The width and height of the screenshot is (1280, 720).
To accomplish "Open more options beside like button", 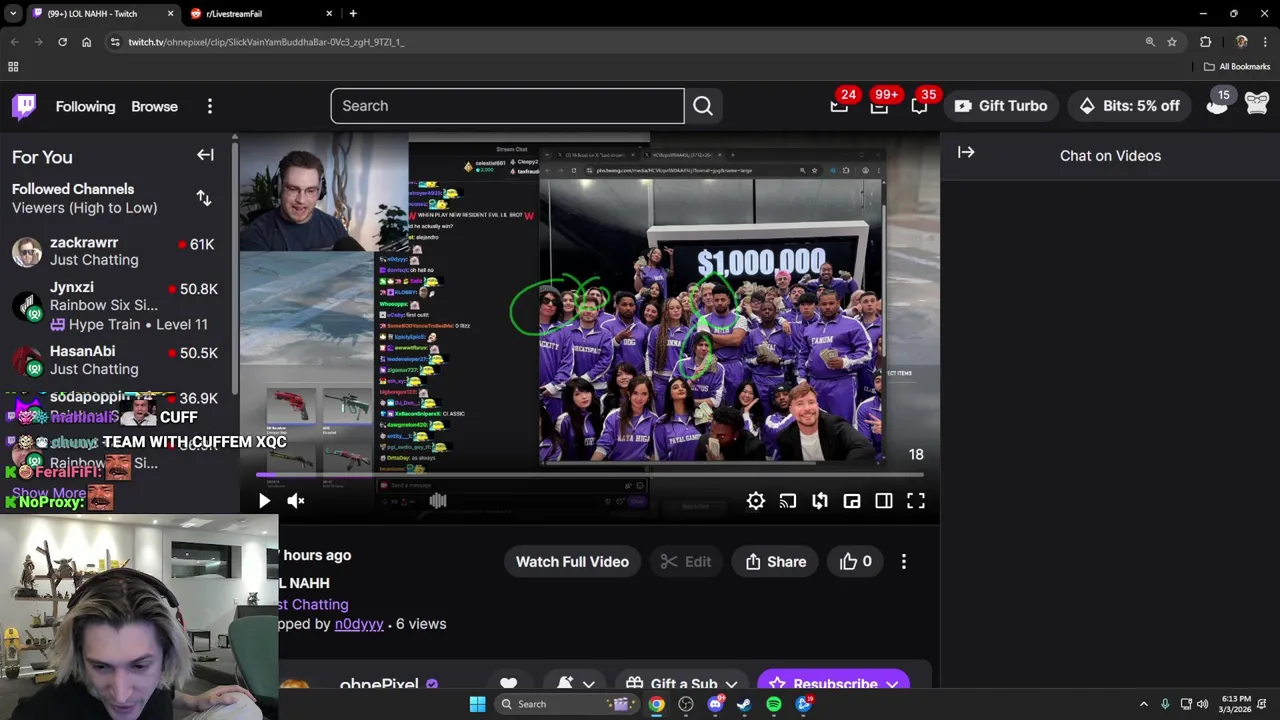I will click(904, 561).
